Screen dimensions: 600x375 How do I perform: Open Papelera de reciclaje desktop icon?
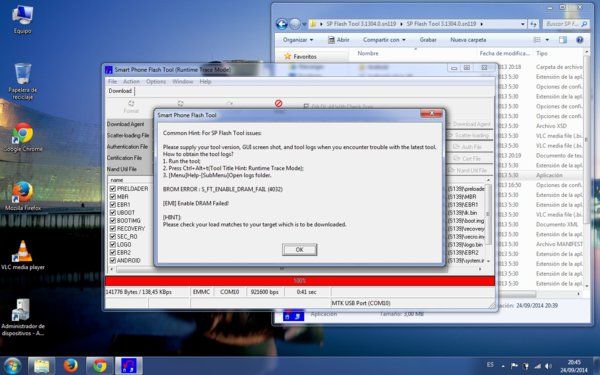23,82
